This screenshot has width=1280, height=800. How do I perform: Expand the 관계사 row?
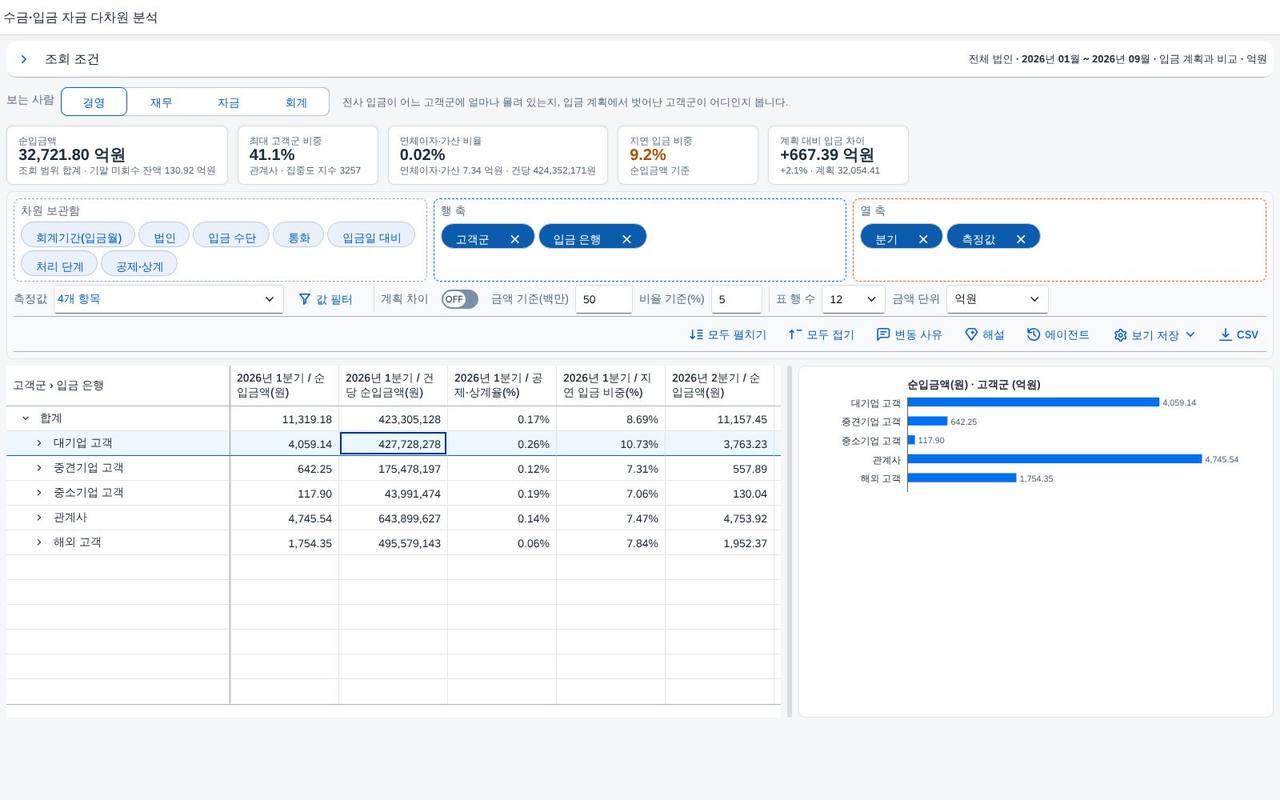[x=39, y=518]
